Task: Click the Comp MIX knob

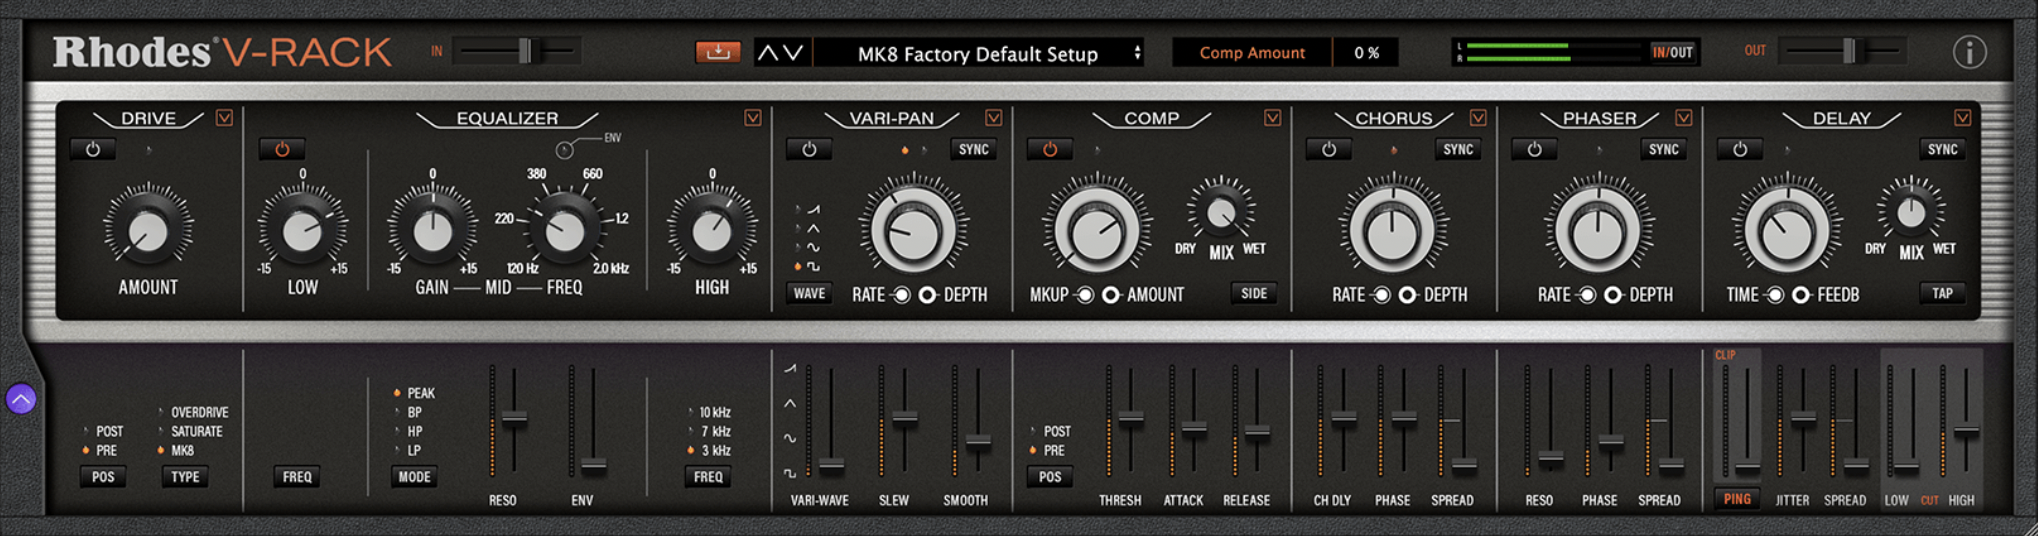Action: pyautogui.click(x=1221, y=212)
